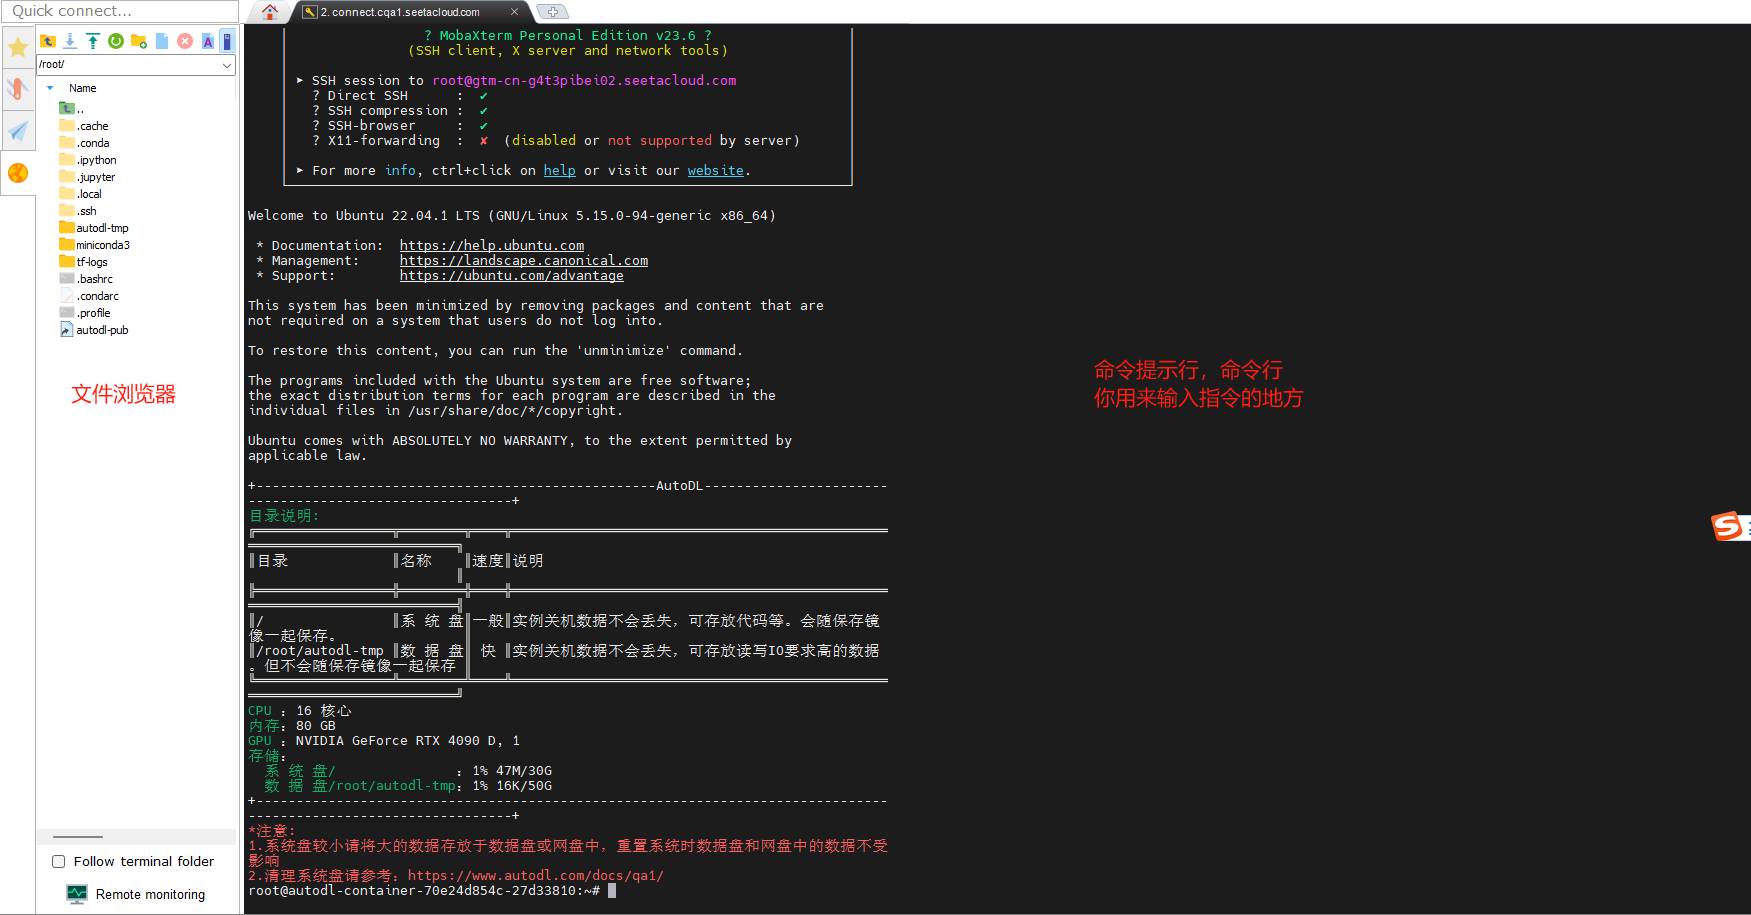Select the .bashrc file
Image resolution: width=1751 pixels, height=915 pixels.
pos(86,279)
